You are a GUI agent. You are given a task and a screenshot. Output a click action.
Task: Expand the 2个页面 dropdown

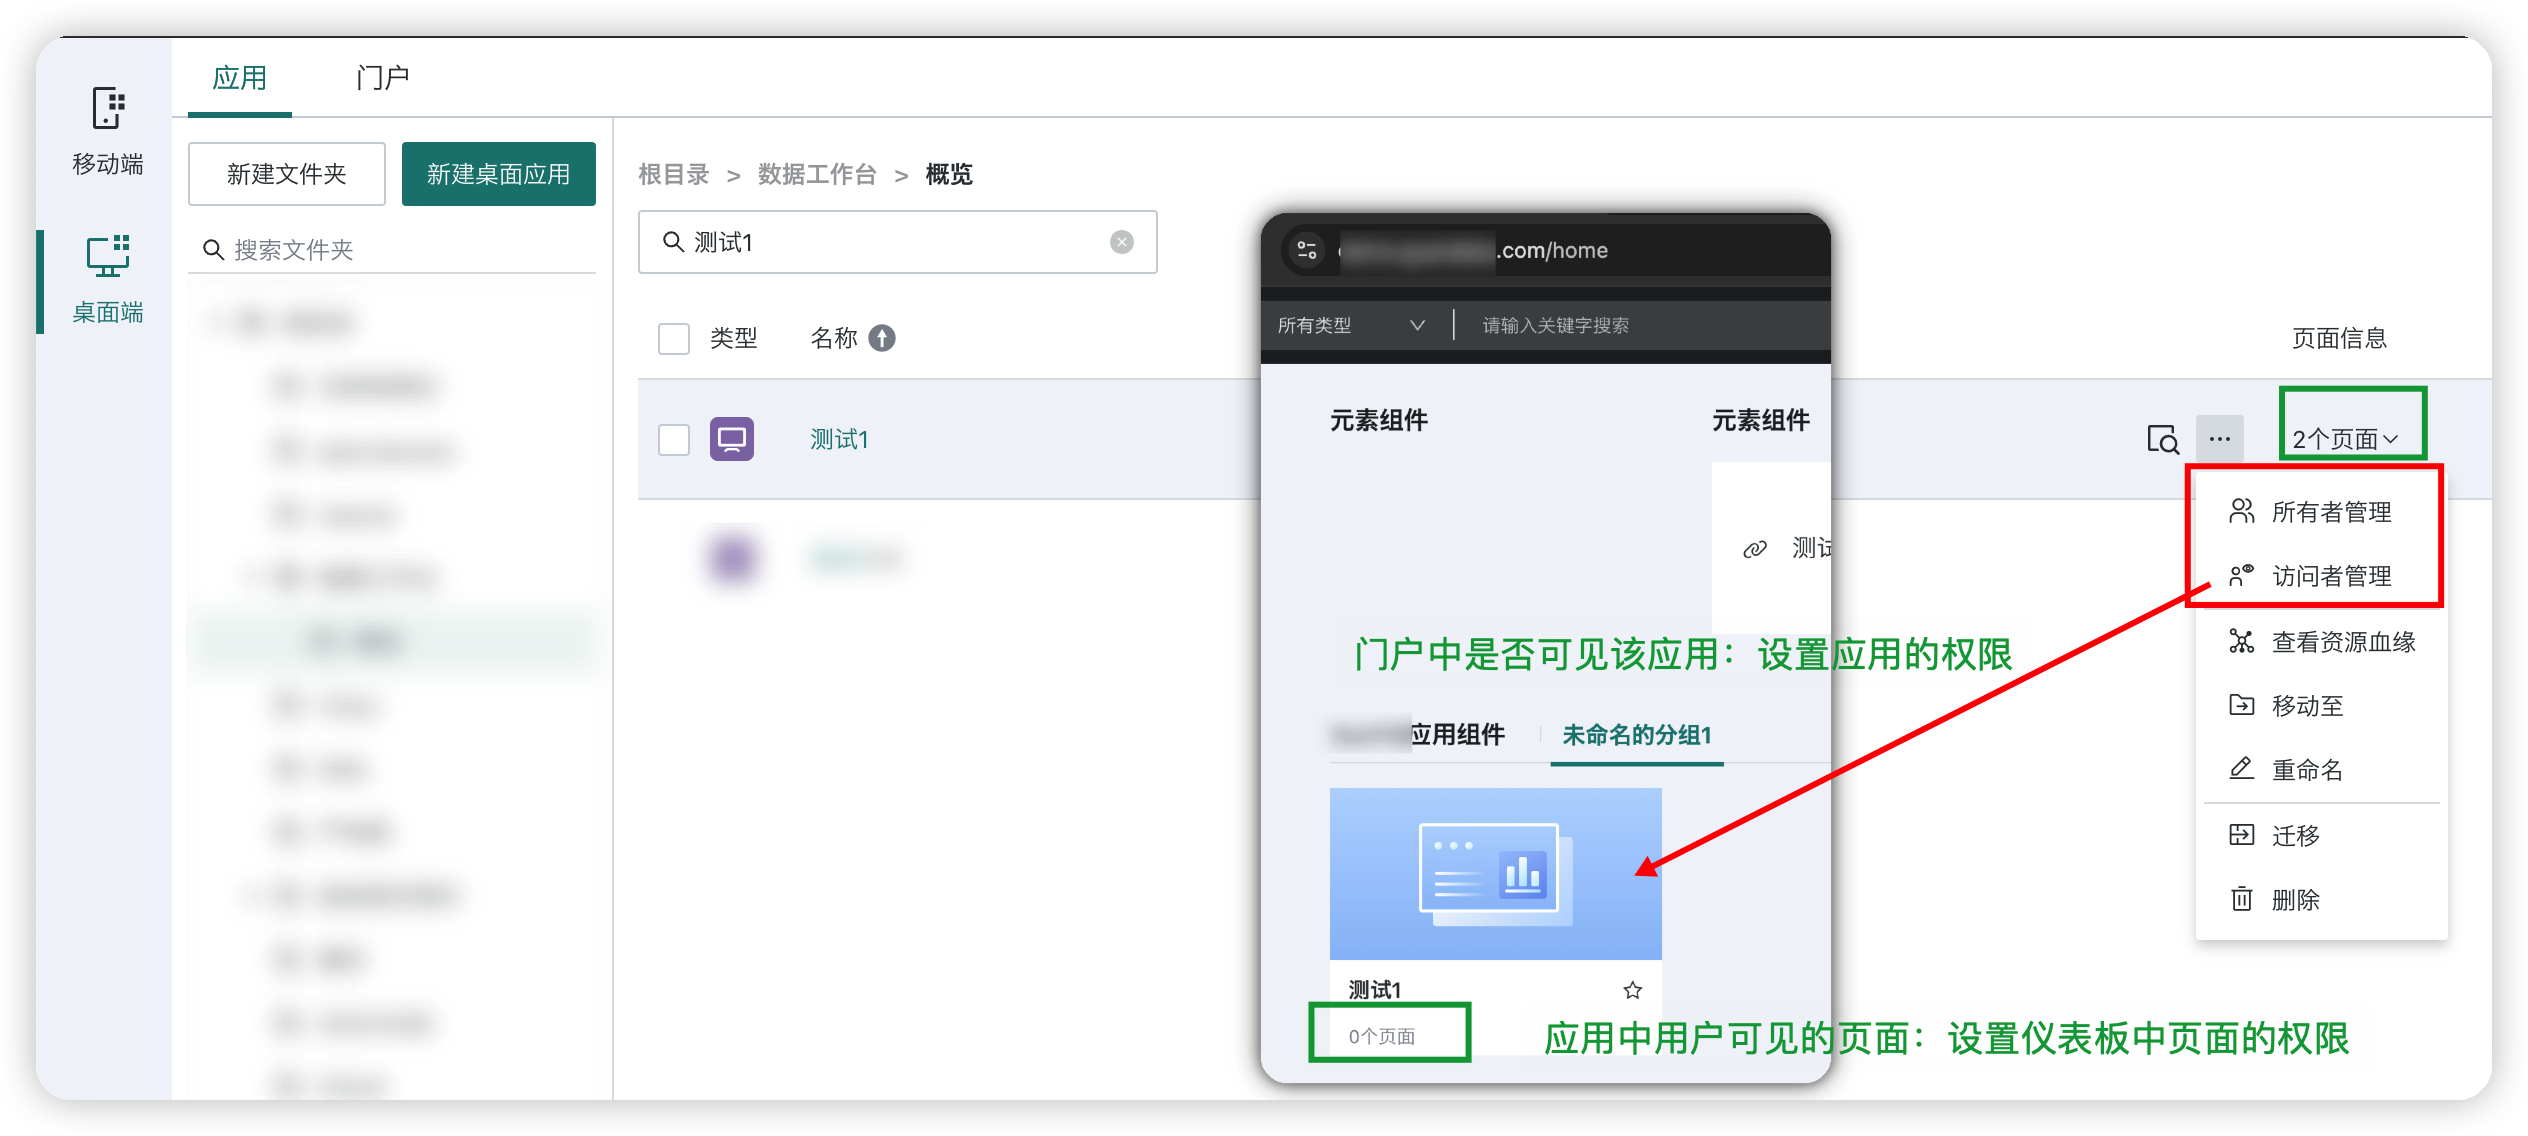click(2345, 439)
